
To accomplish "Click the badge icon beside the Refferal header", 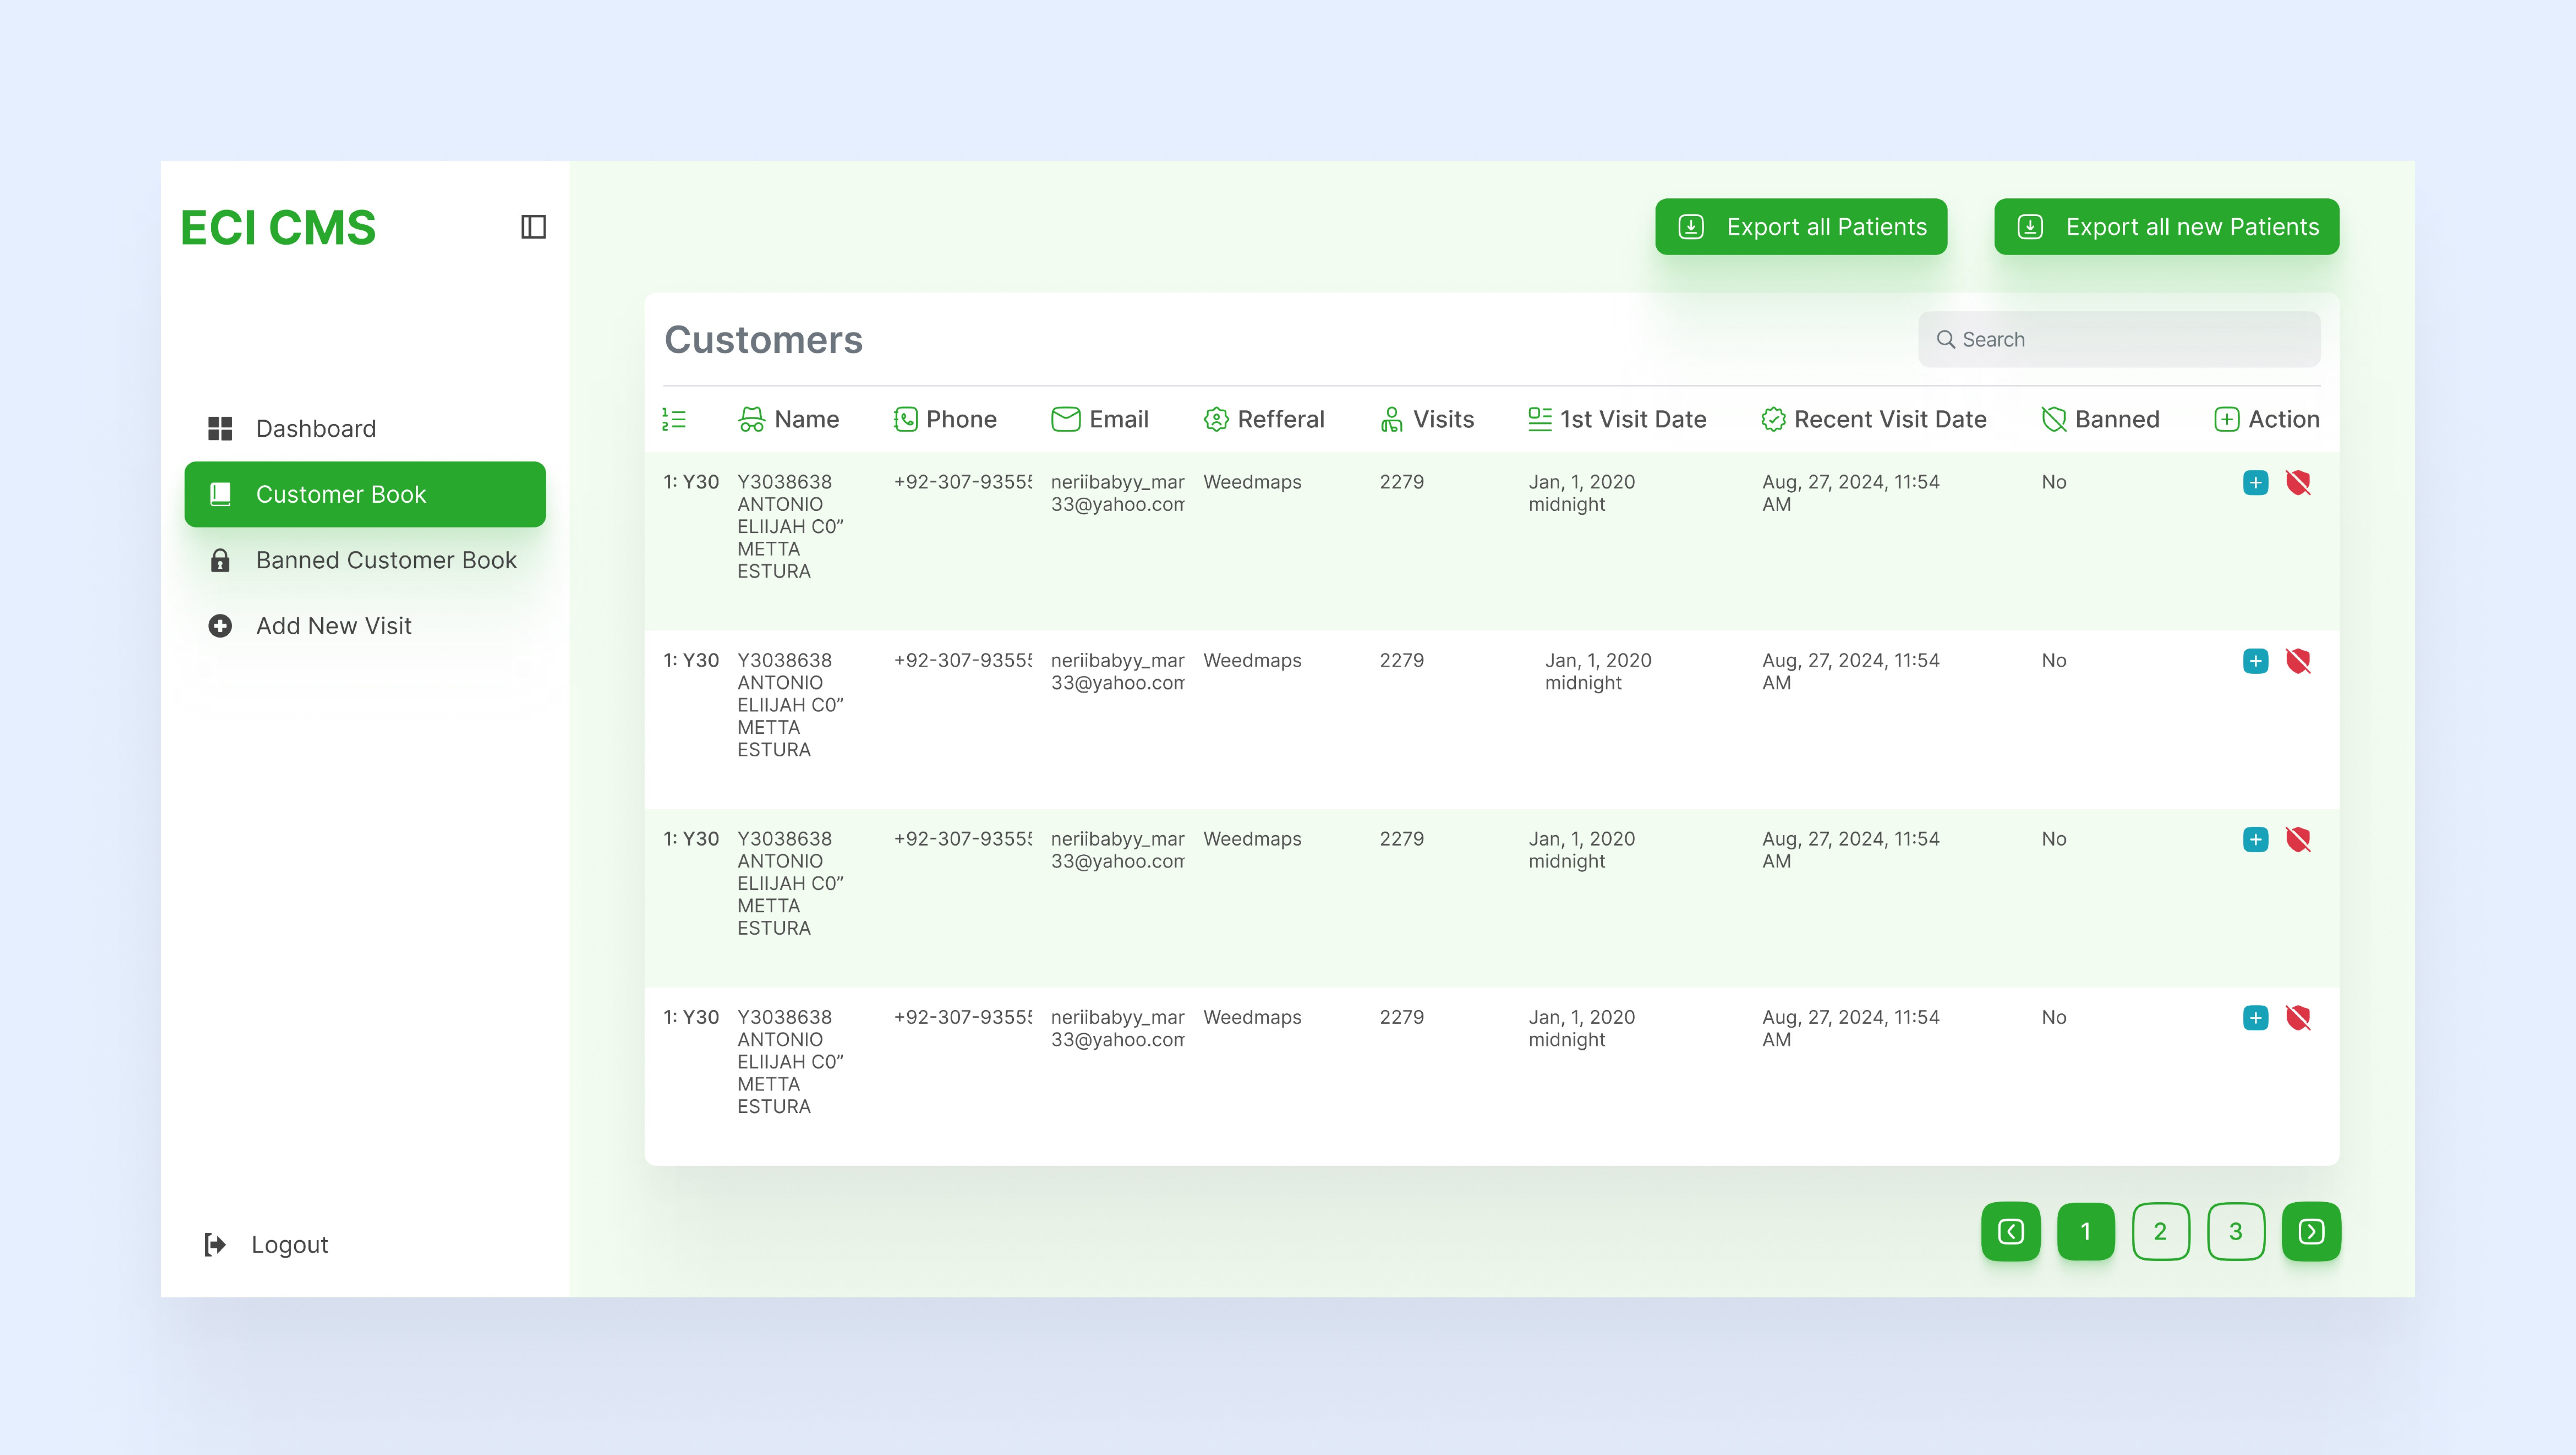I will [1216, 419].
